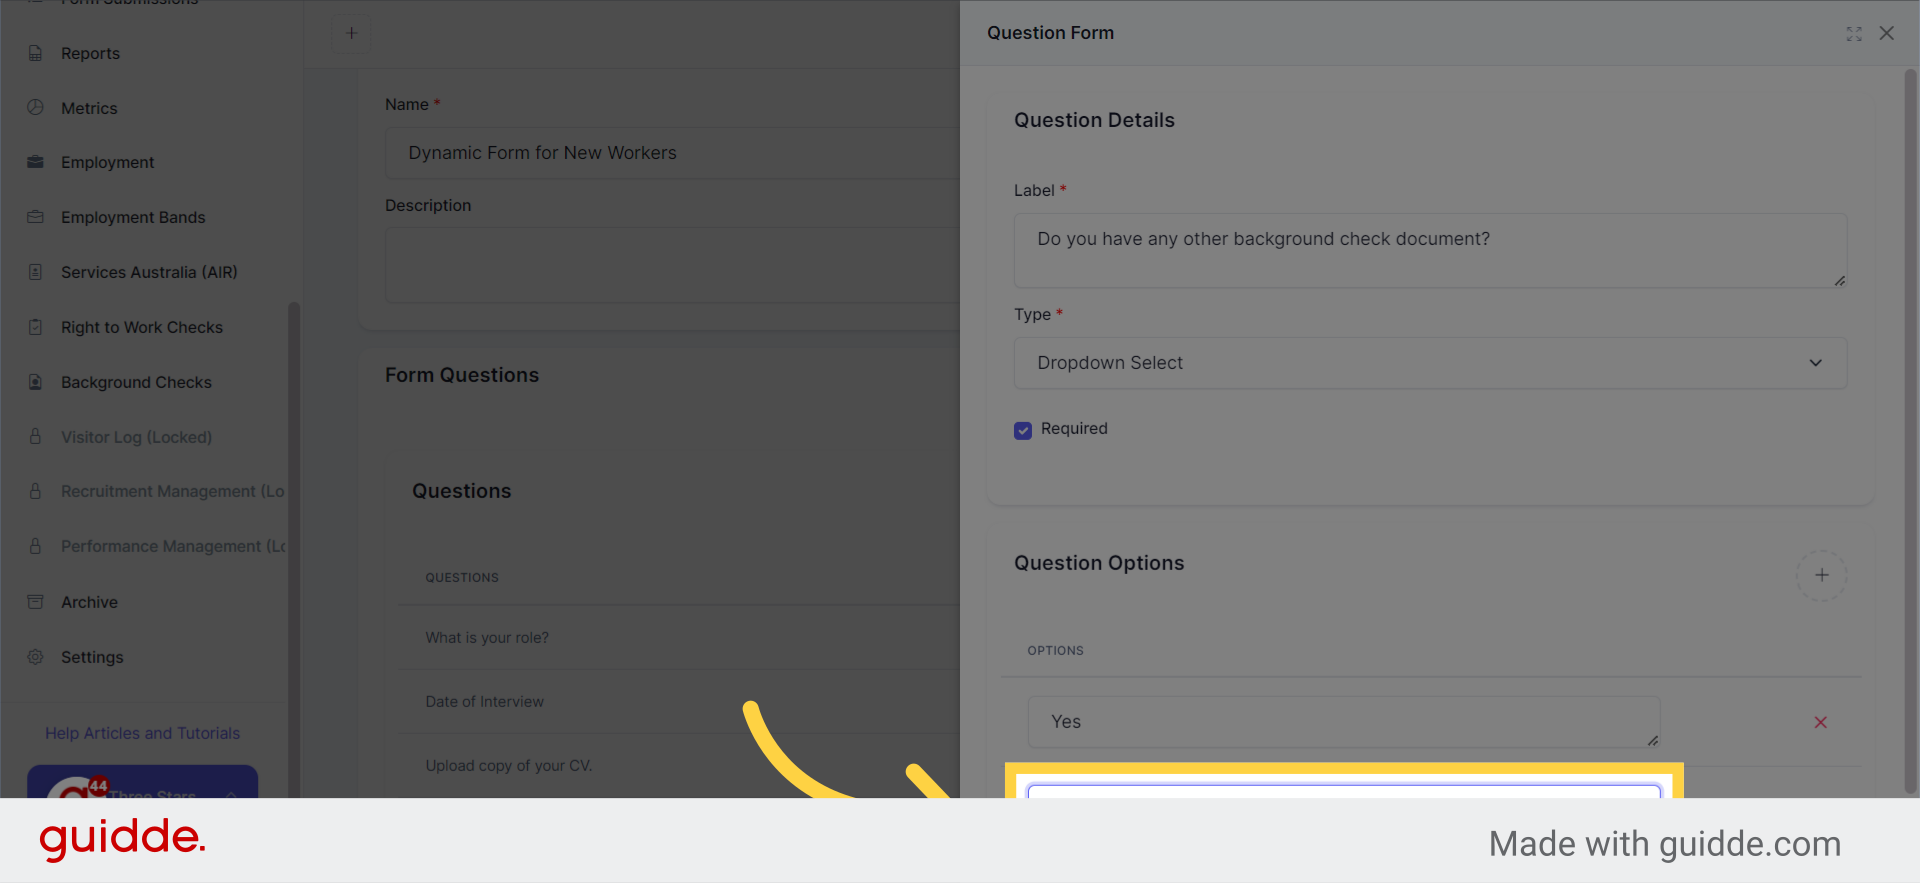Click the Employment Bands icon
The height and width of the screenshot is (883, 1920).
(x=36, y=217)
